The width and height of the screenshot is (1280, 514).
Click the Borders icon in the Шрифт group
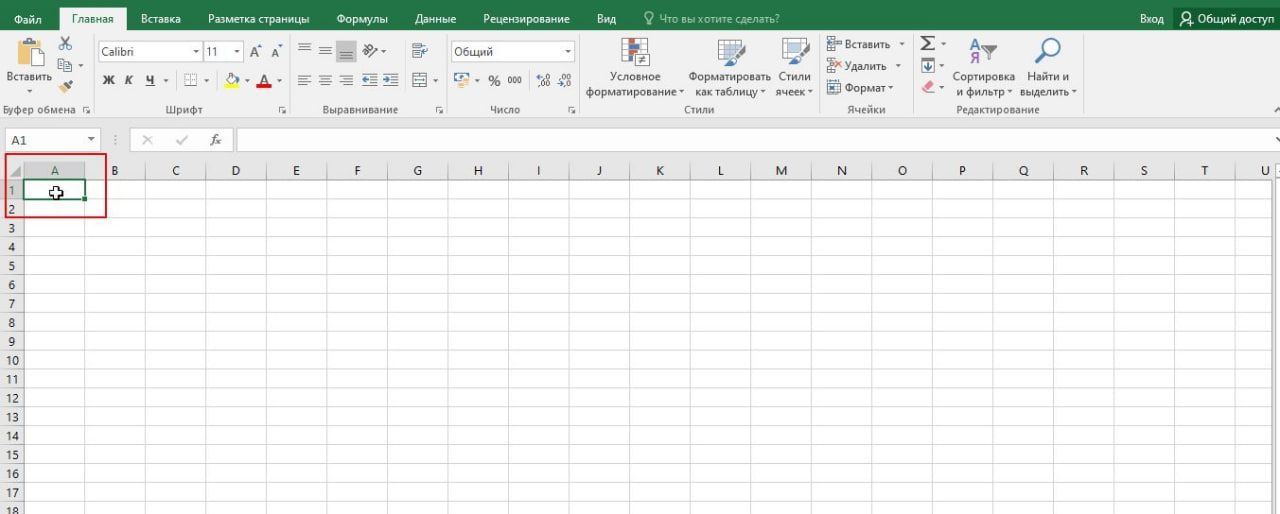coord(191,80)
